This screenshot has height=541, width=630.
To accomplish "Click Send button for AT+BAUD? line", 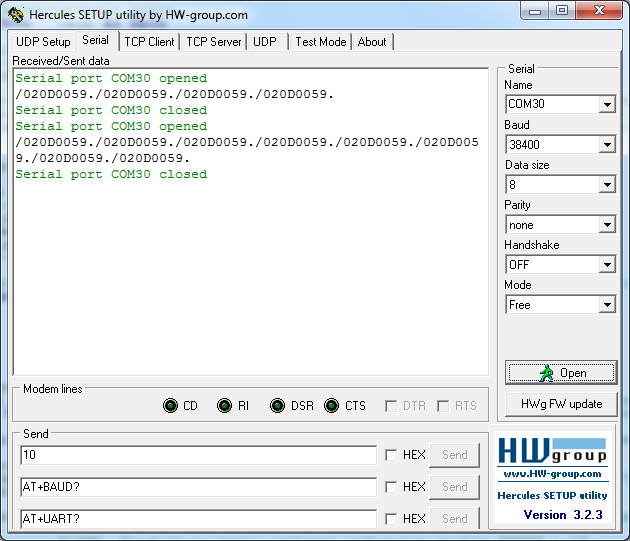I will [x=454, y=487].
